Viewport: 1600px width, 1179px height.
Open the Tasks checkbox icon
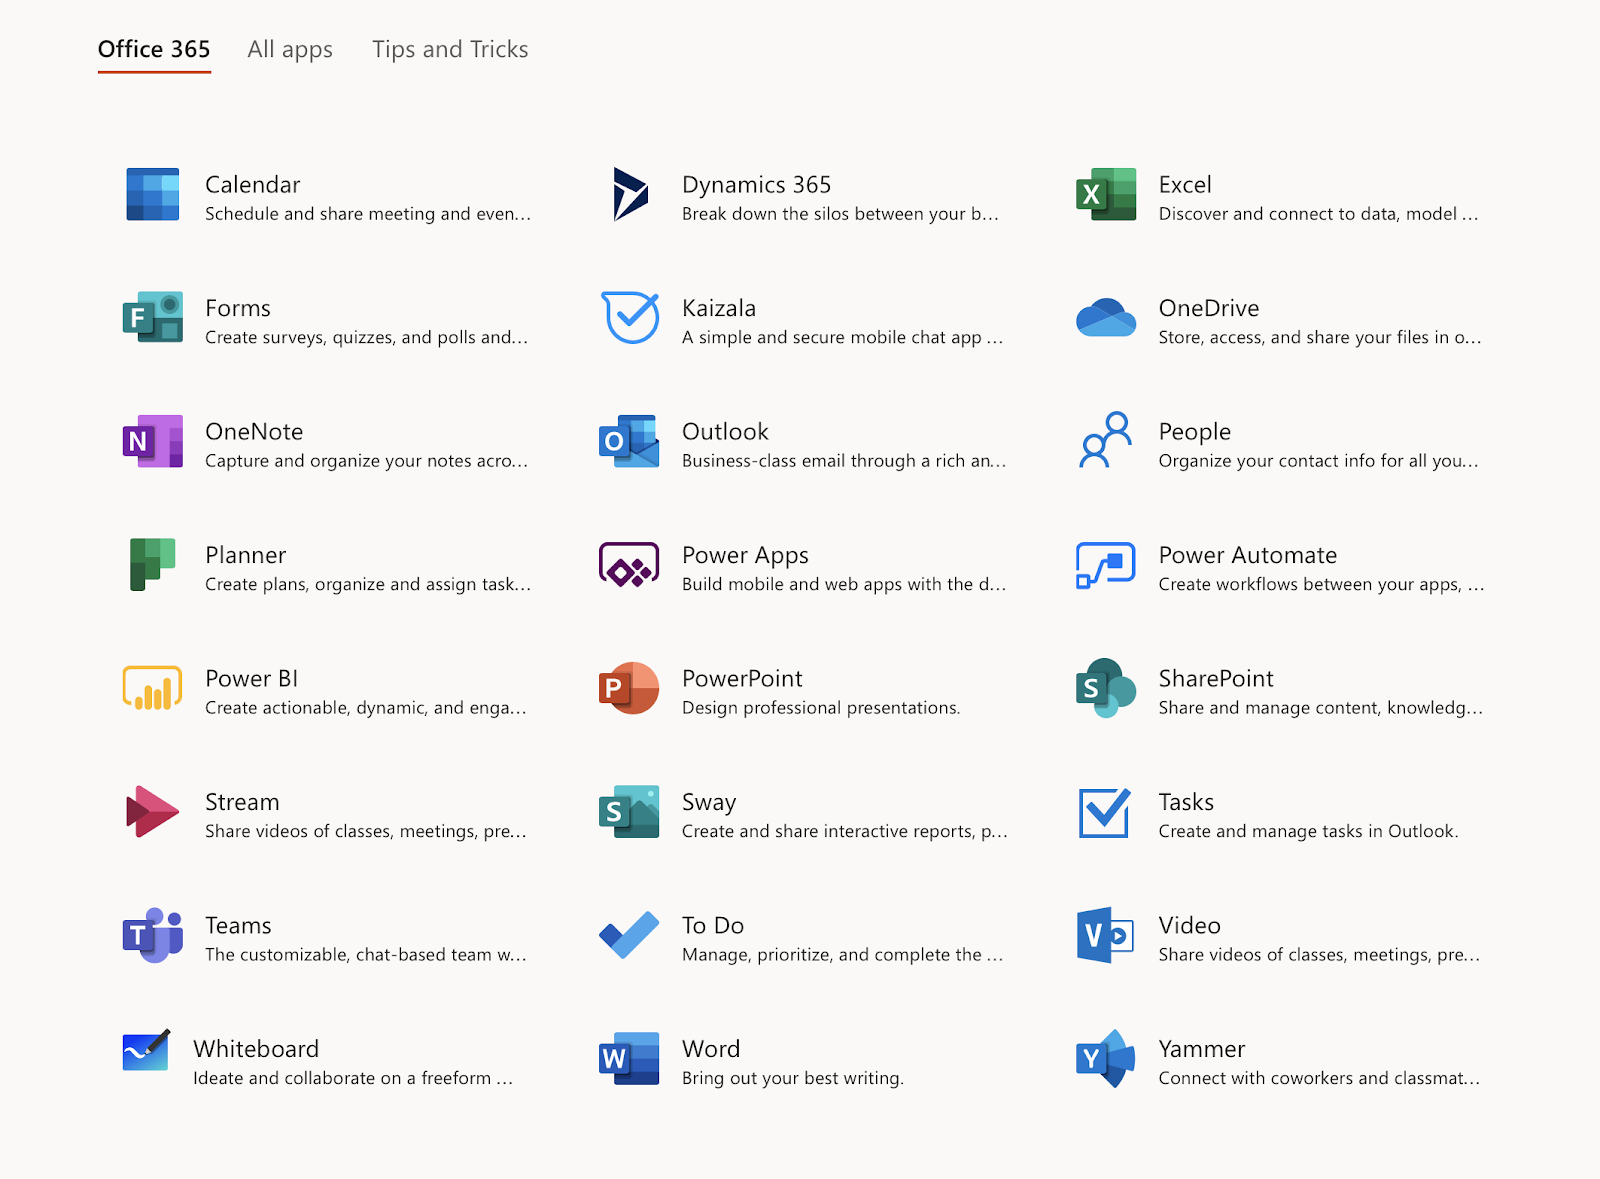[x=1105, y=812]
